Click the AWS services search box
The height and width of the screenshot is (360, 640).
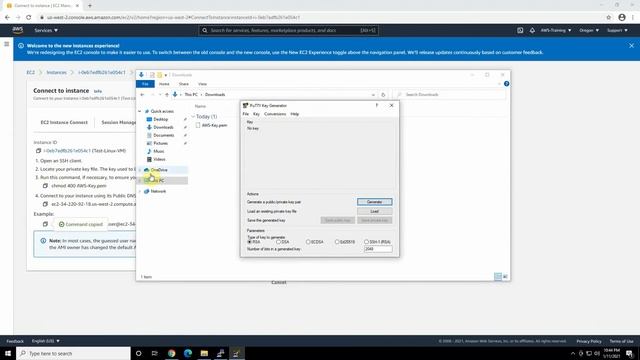click(289, 30)
